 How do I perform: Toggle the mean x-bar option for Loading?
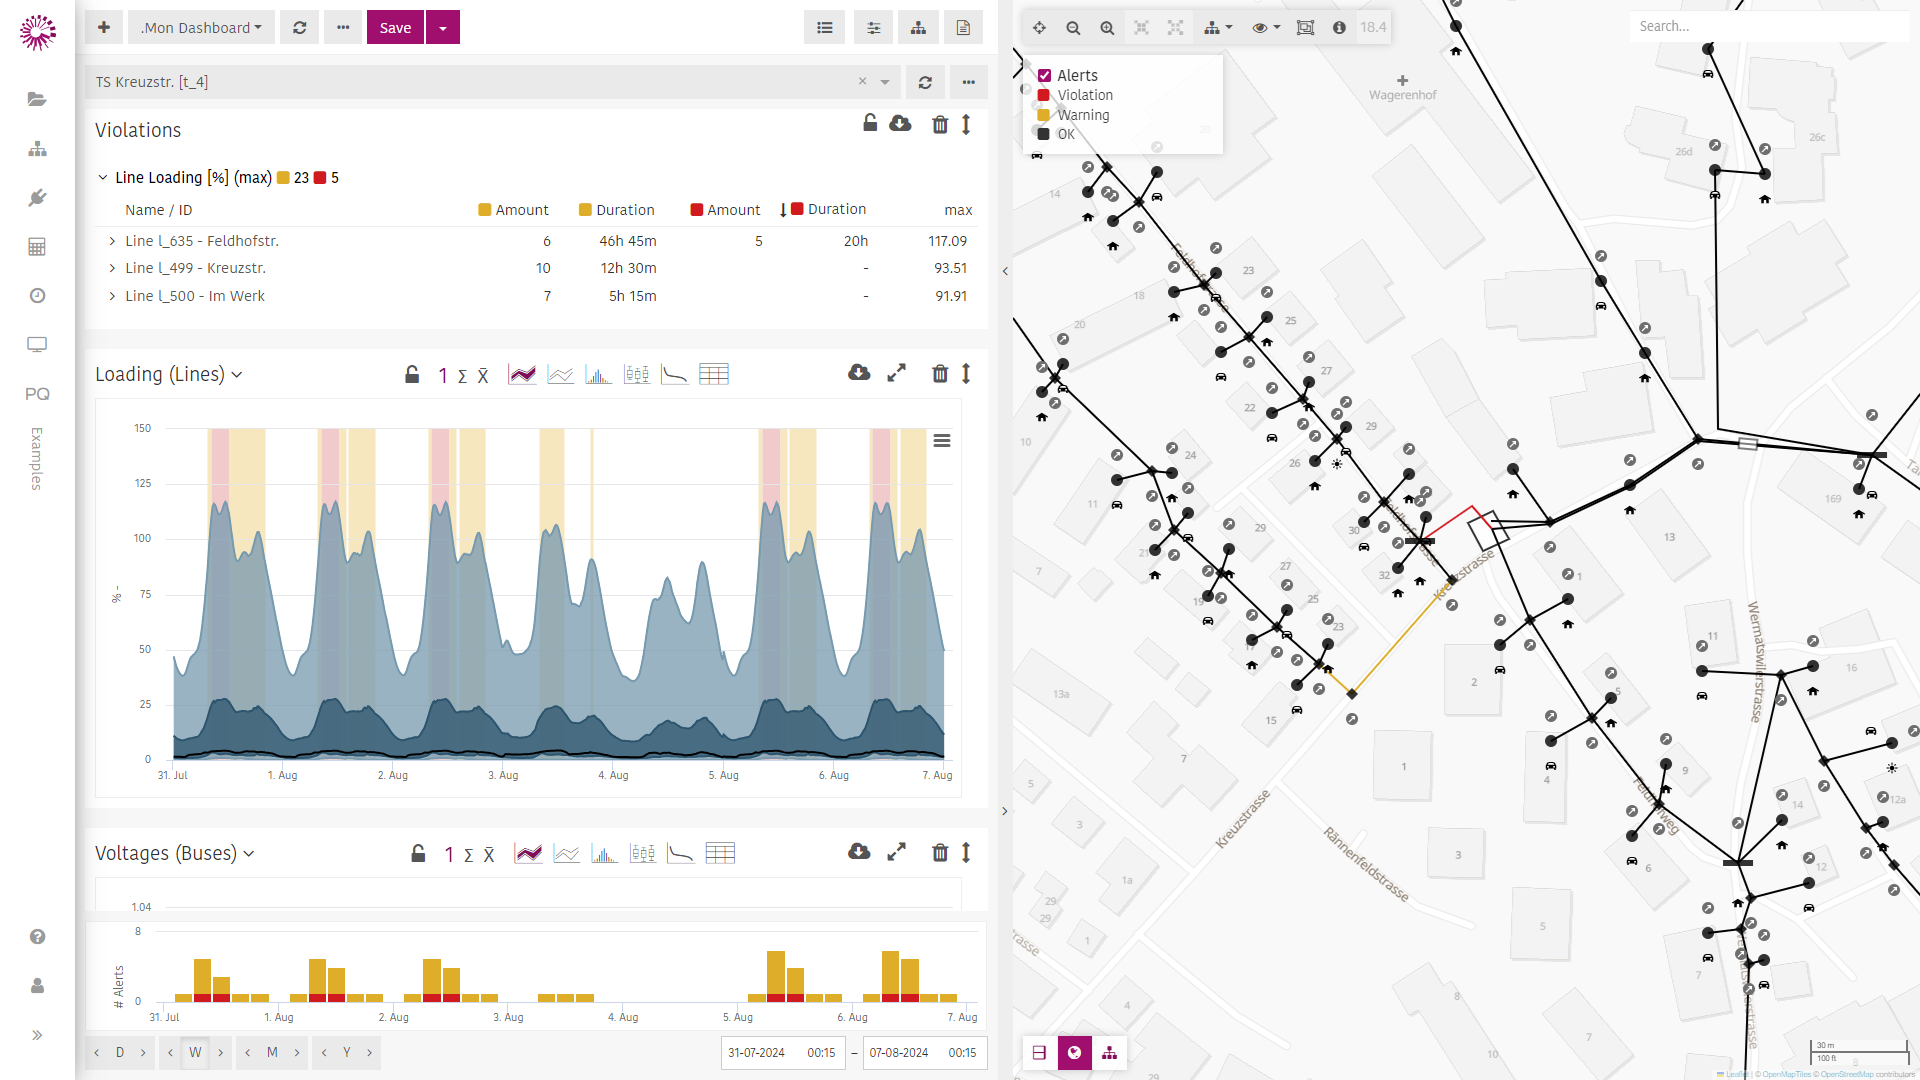pyautogui.click(x=483, y=376)
